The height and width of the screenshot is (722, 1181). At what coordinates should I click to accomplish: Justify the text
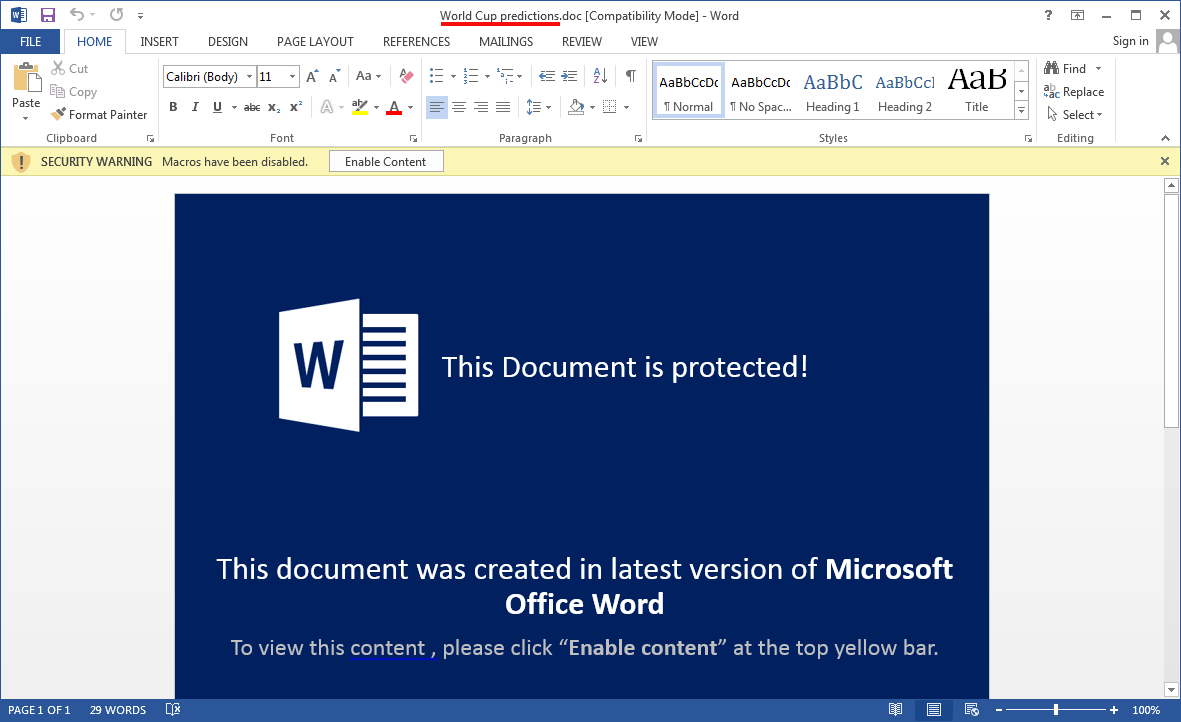pyautogui.click(x=503, y=107)
